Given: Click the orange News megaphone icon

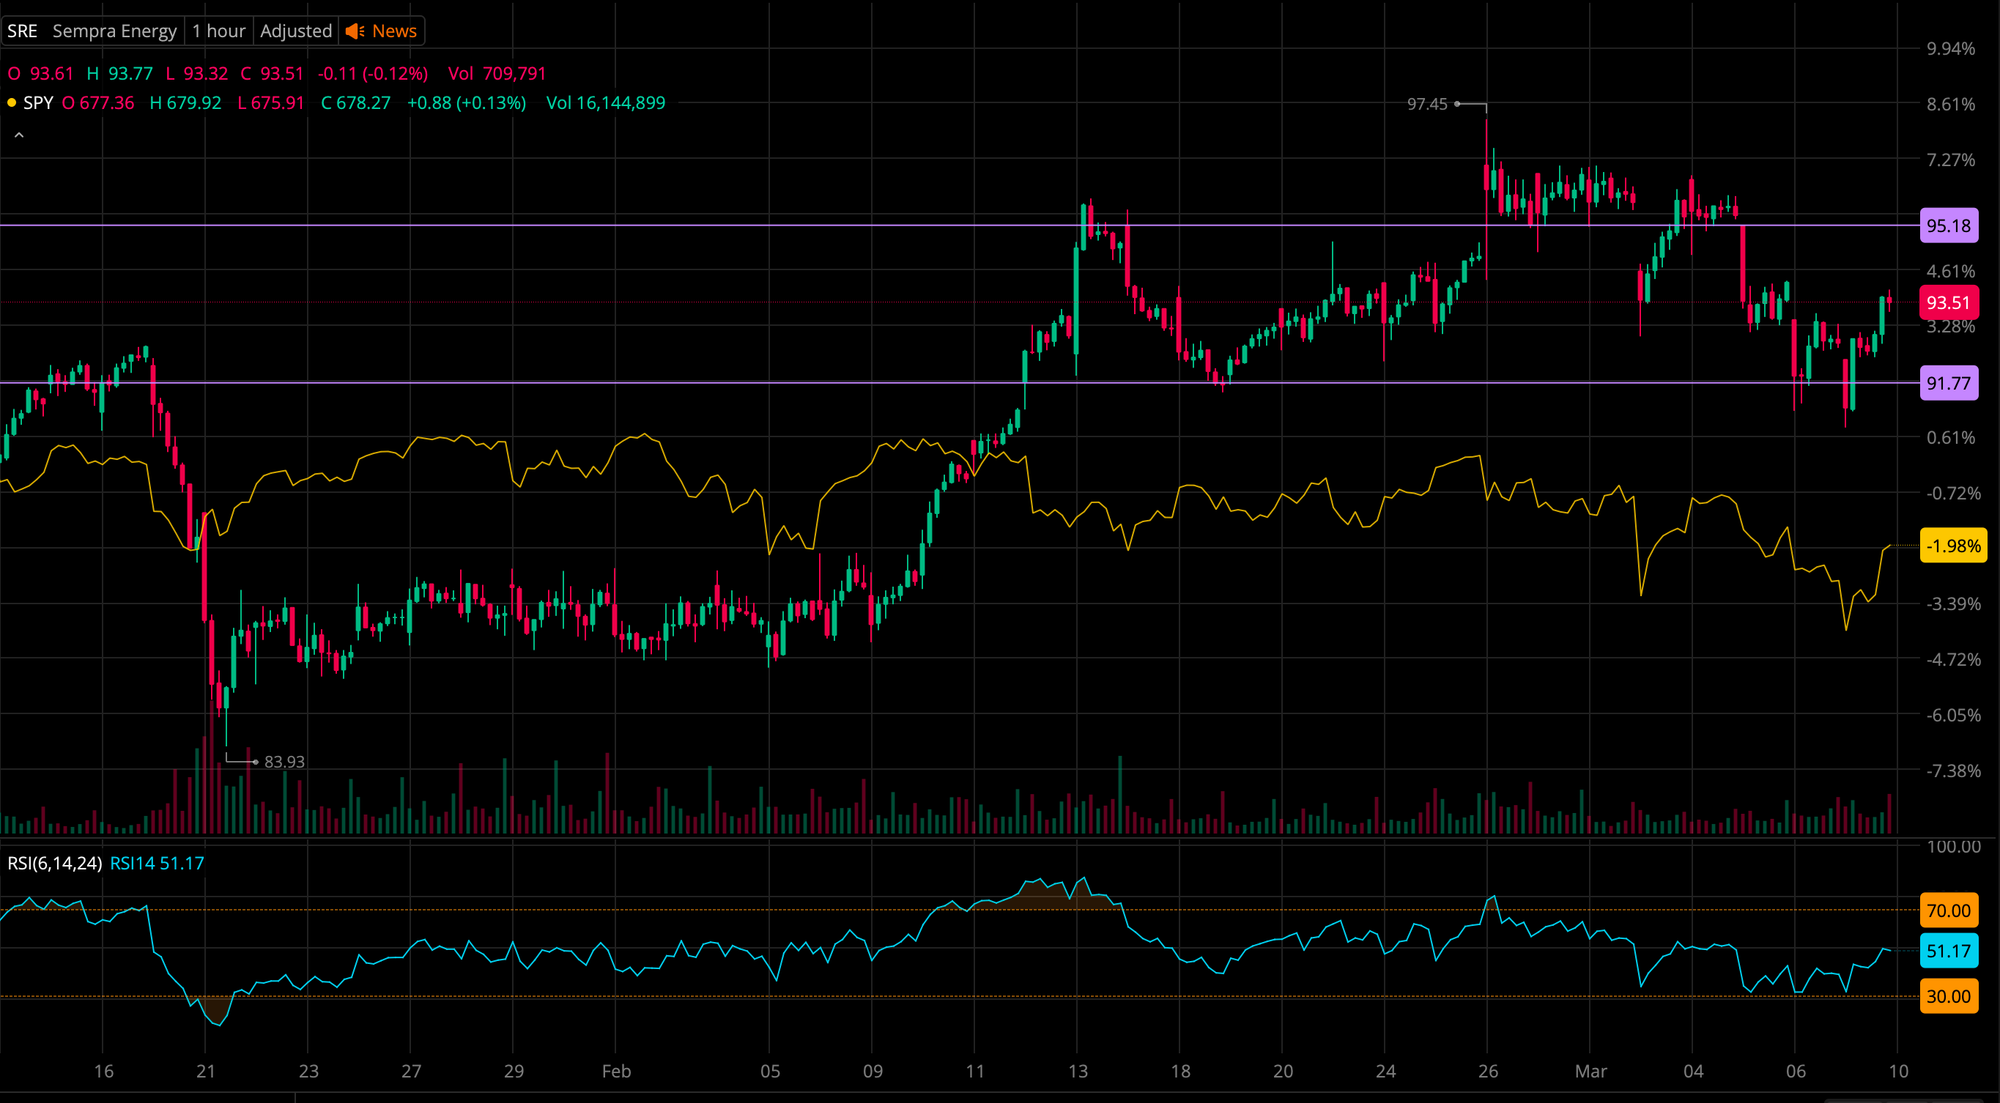Looking at the screenshot, I should [355, 31].
